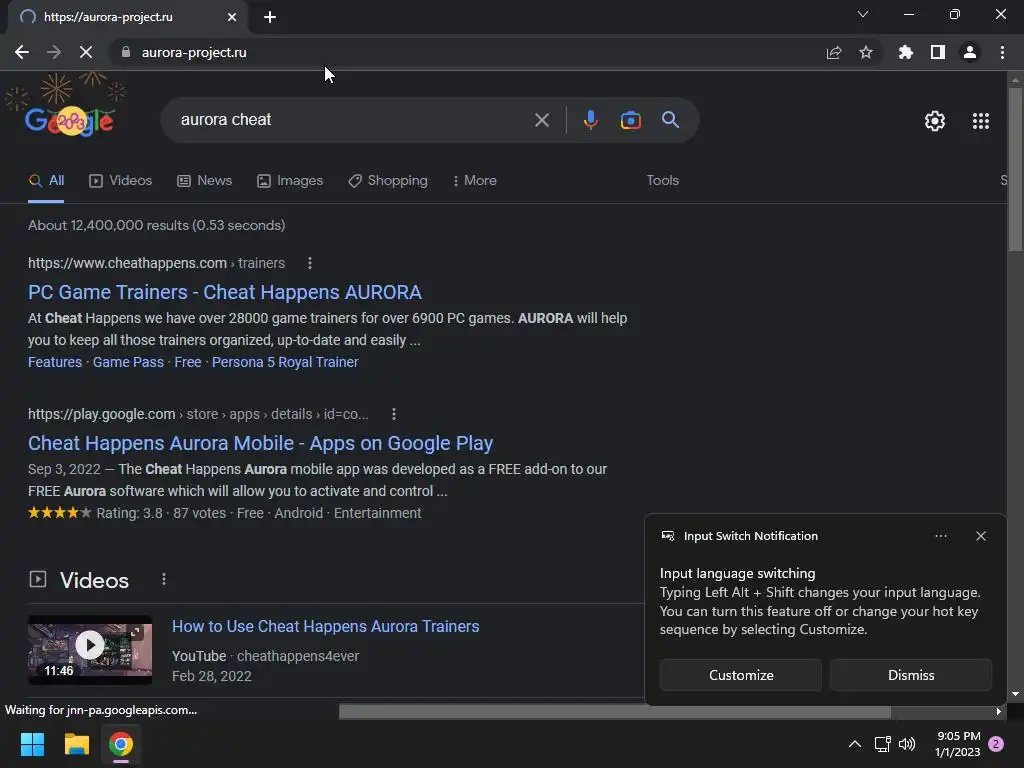Share this page from the address bar
The height and width of the screenshot is (768, 1024).
[834, 52]
